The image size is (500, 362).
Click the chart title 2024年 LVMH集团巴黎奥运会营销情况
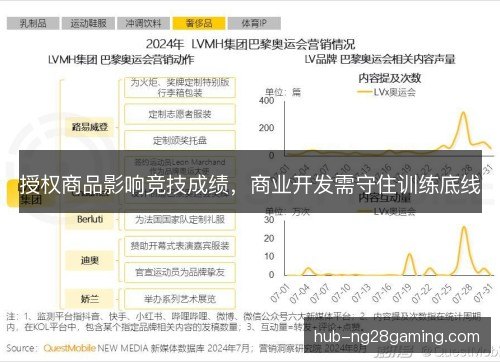pyautogui.click(x=250, y=44)
